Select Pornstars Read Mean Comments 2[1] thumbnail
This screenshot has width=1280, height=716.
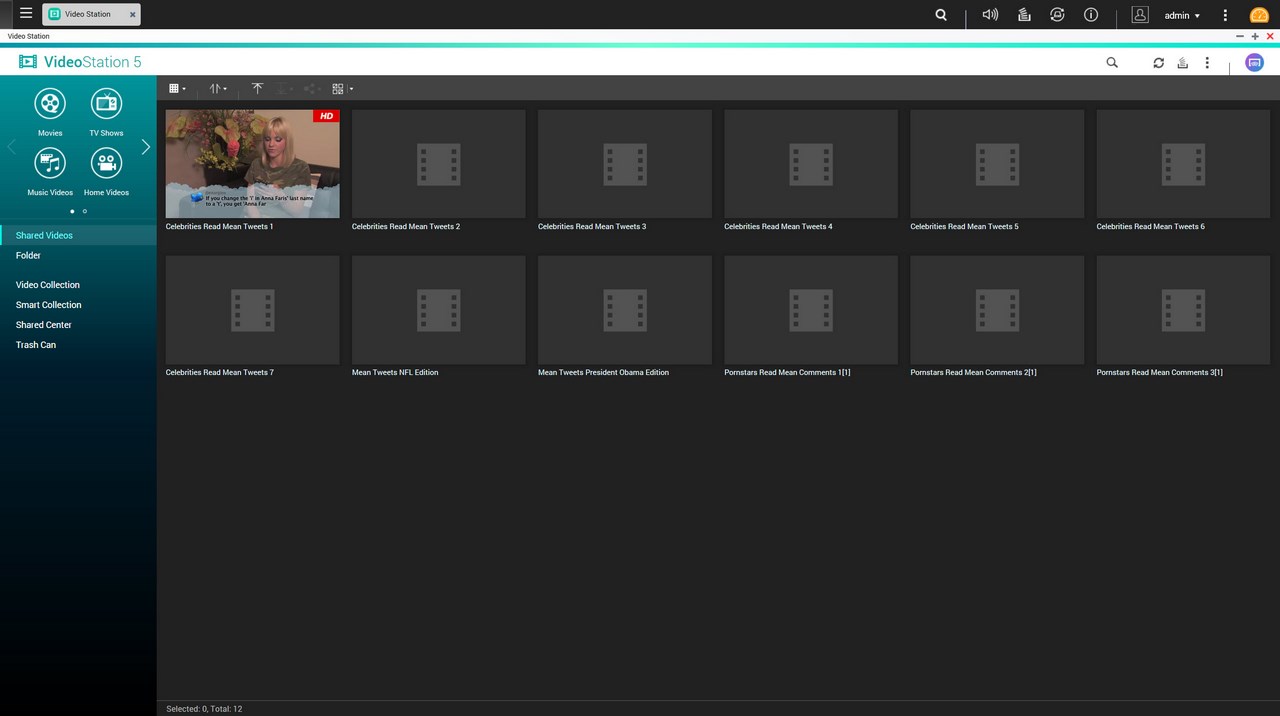[x=997, y=310]
